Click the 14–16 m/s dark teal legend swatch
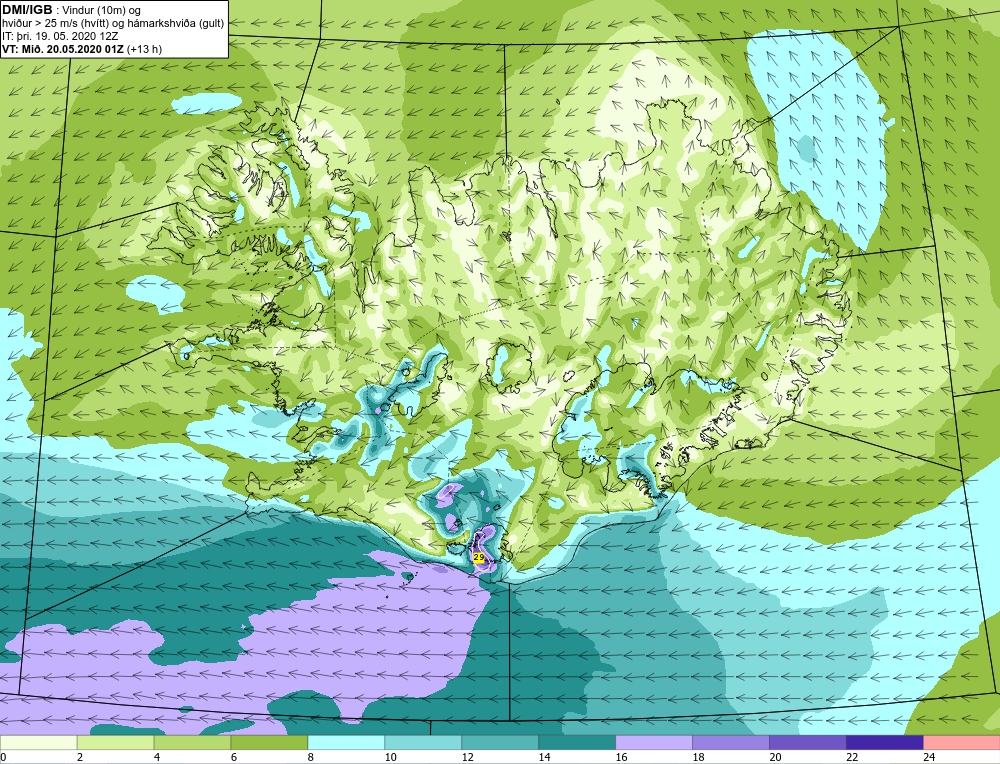Viewport: 1000px width, 764px height. (x=577, y=742)
